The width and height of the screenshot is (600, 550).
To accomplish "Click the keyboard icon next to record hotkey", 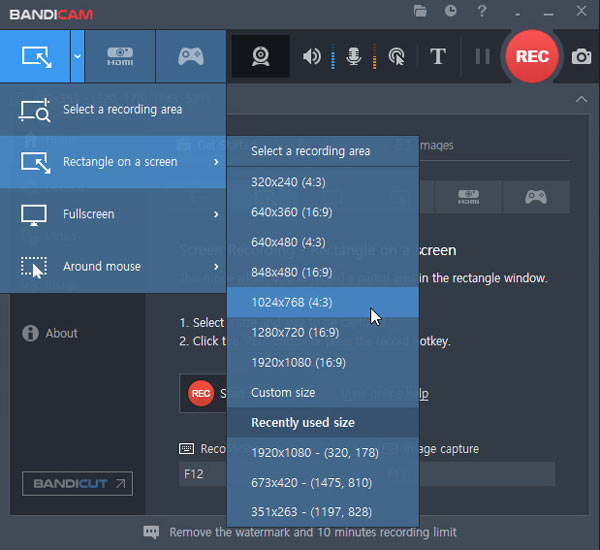I will coord(186,449).
